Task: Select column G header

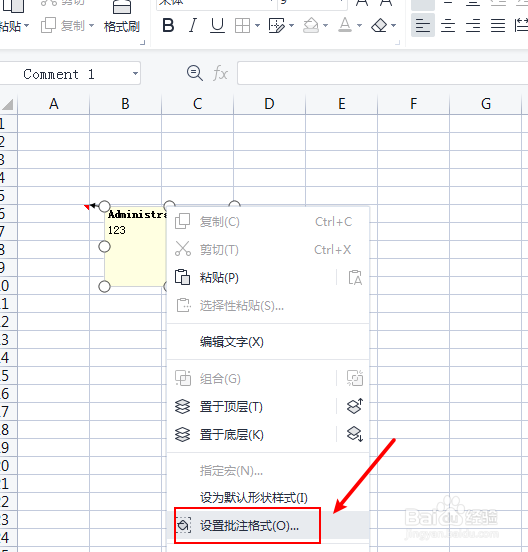Action: click(486, 104)
